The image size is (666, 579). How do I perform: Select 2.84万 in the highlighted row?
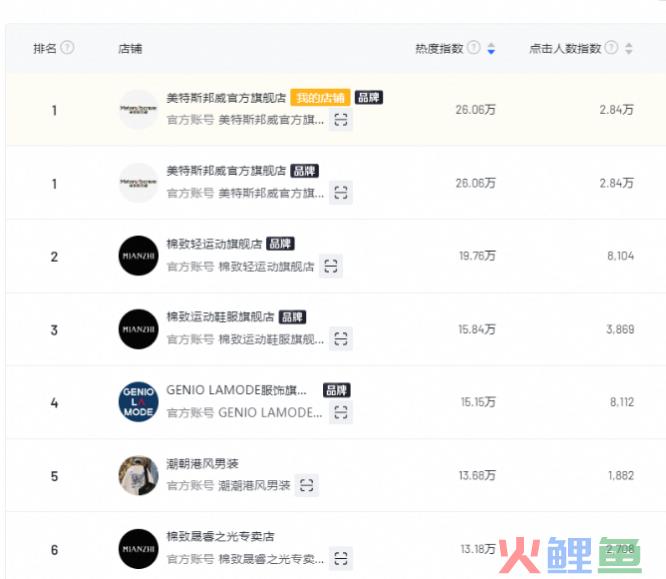point(617,110)
